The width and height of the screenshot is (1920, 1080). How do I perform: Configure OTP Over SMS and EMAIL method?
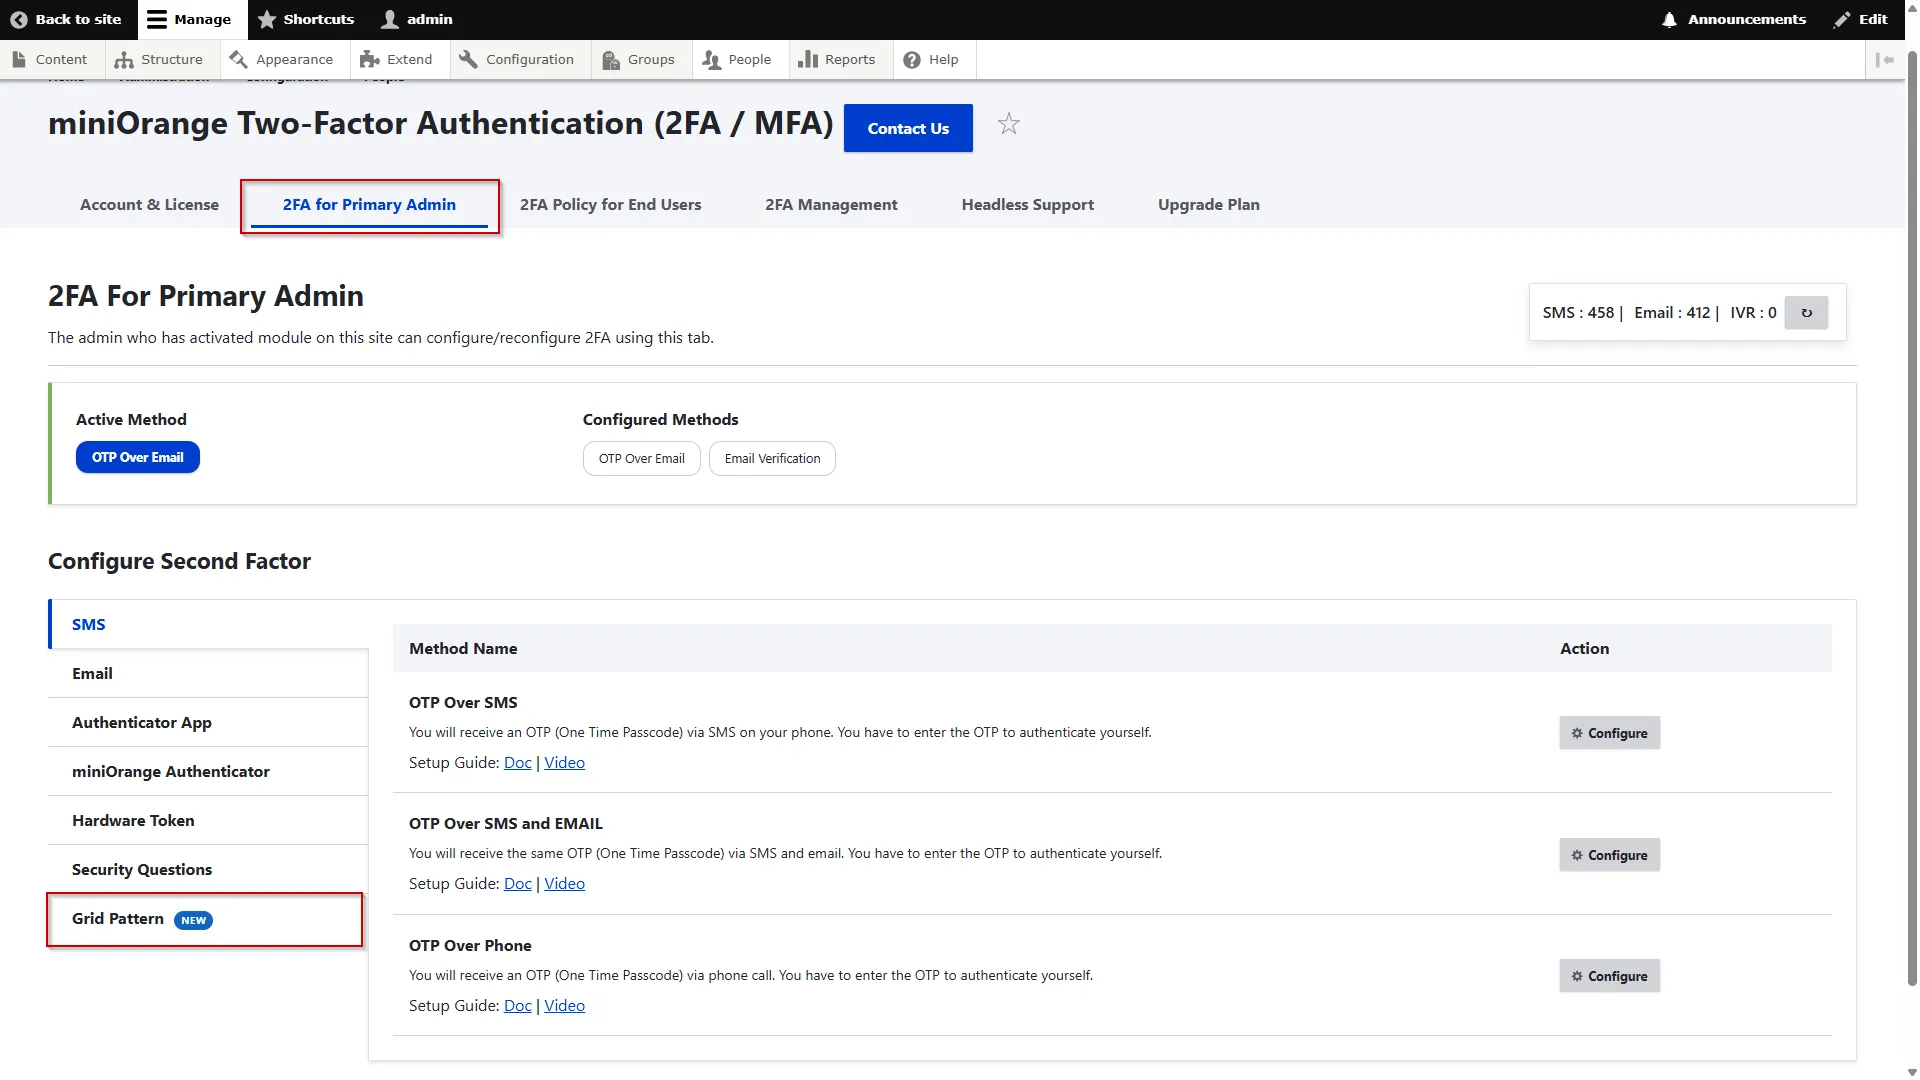pyautogui.click(x=1609, y=855)
